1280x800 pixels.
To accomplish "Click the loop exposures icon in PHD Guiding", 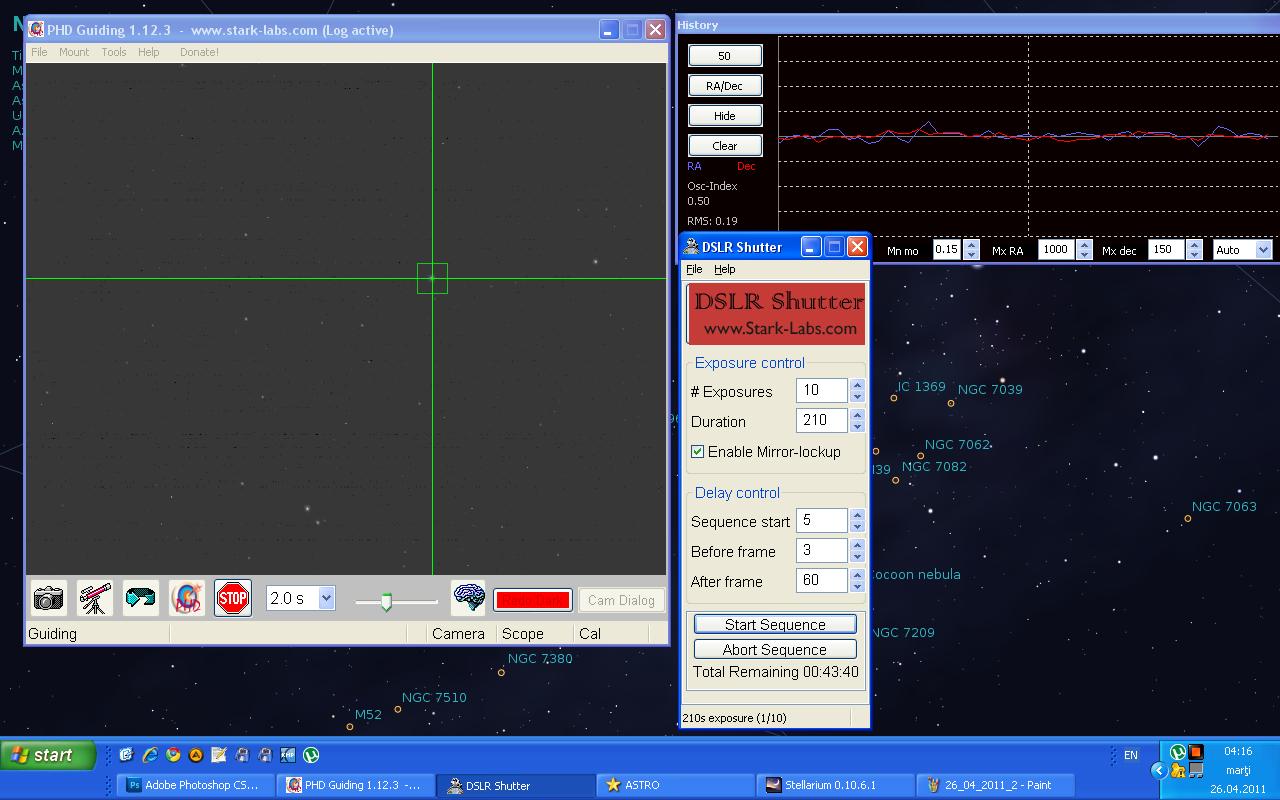I will (141, 599).
